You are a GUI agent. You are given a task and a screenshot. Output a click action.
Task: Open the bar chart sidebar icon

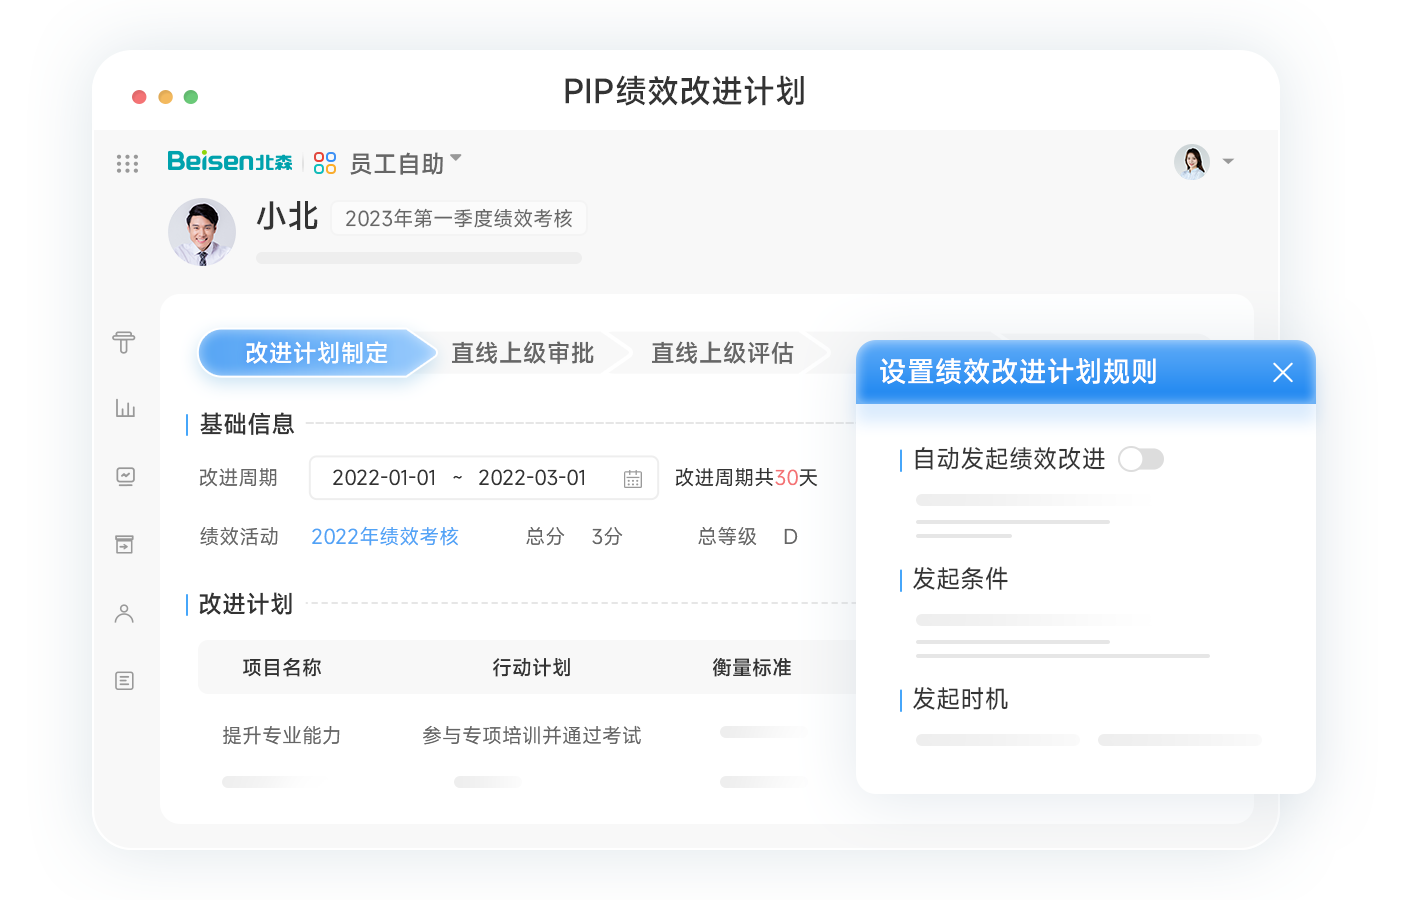pyautogui.click(x=125, y=408)
